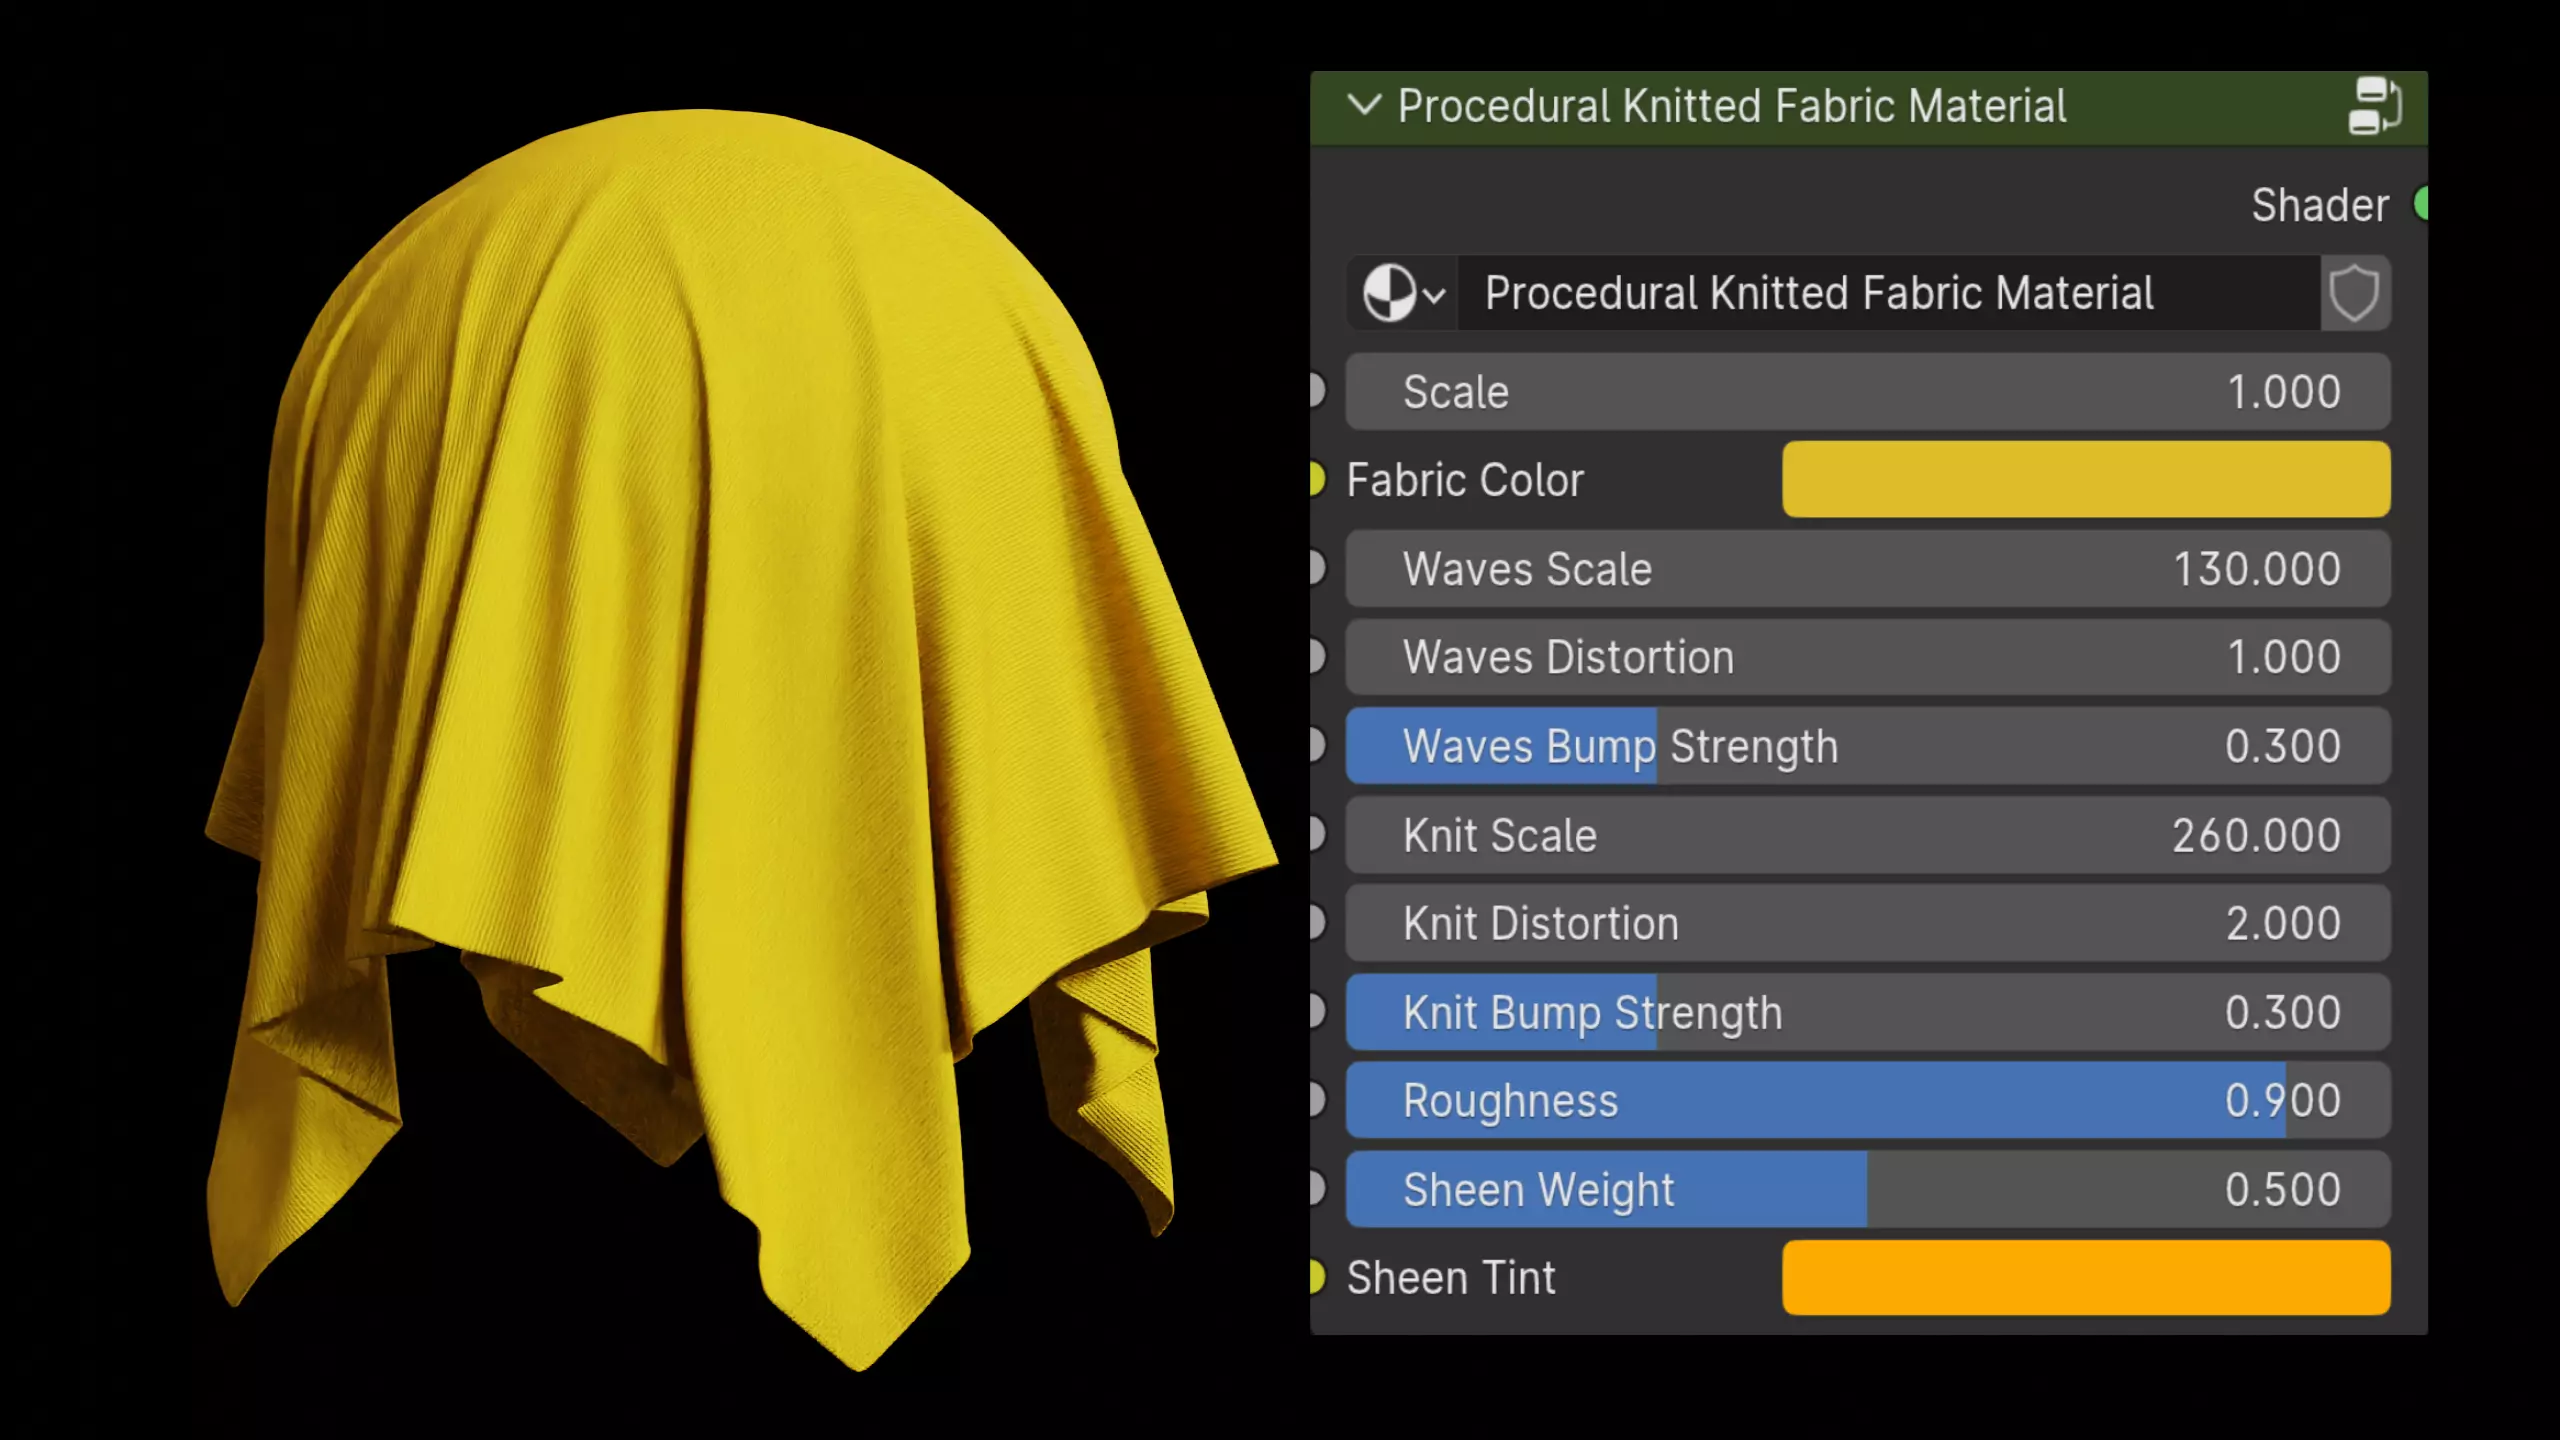Click the Sheen Tint input socket
2560x1440 pixels.
pyautogui.click(x=1316, y=1277)
